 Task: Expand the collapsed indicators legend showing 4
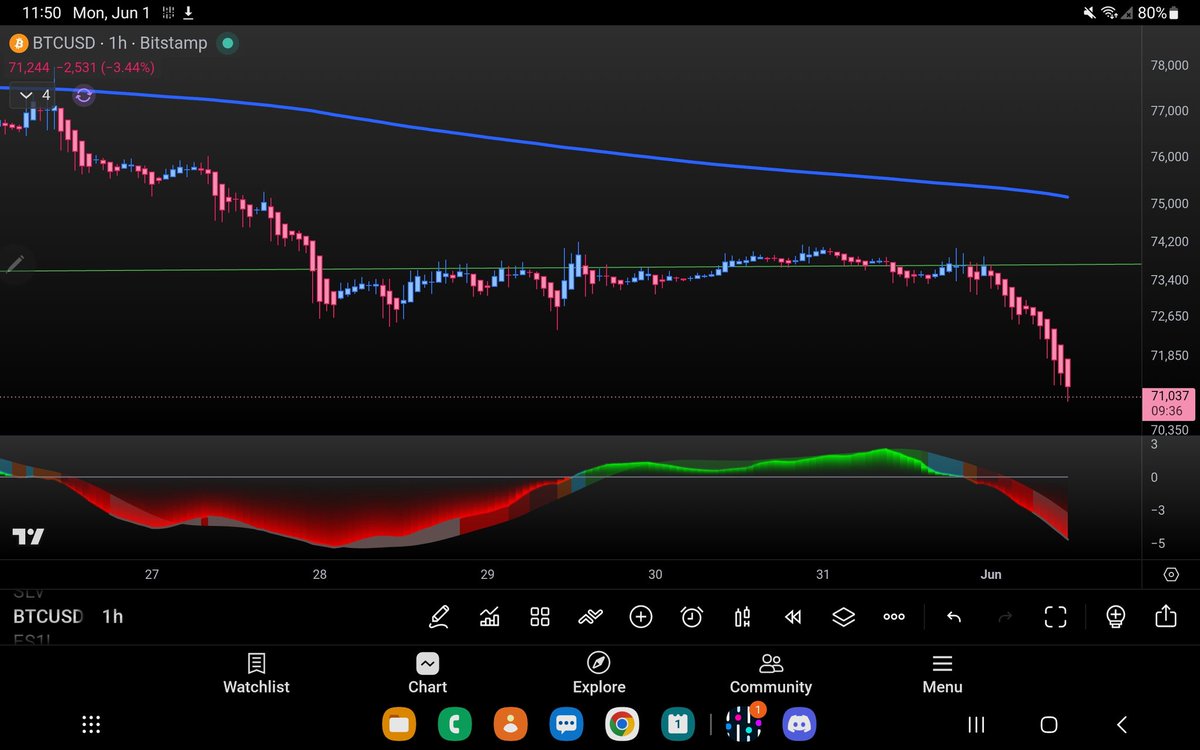click(x=36, y=95)
